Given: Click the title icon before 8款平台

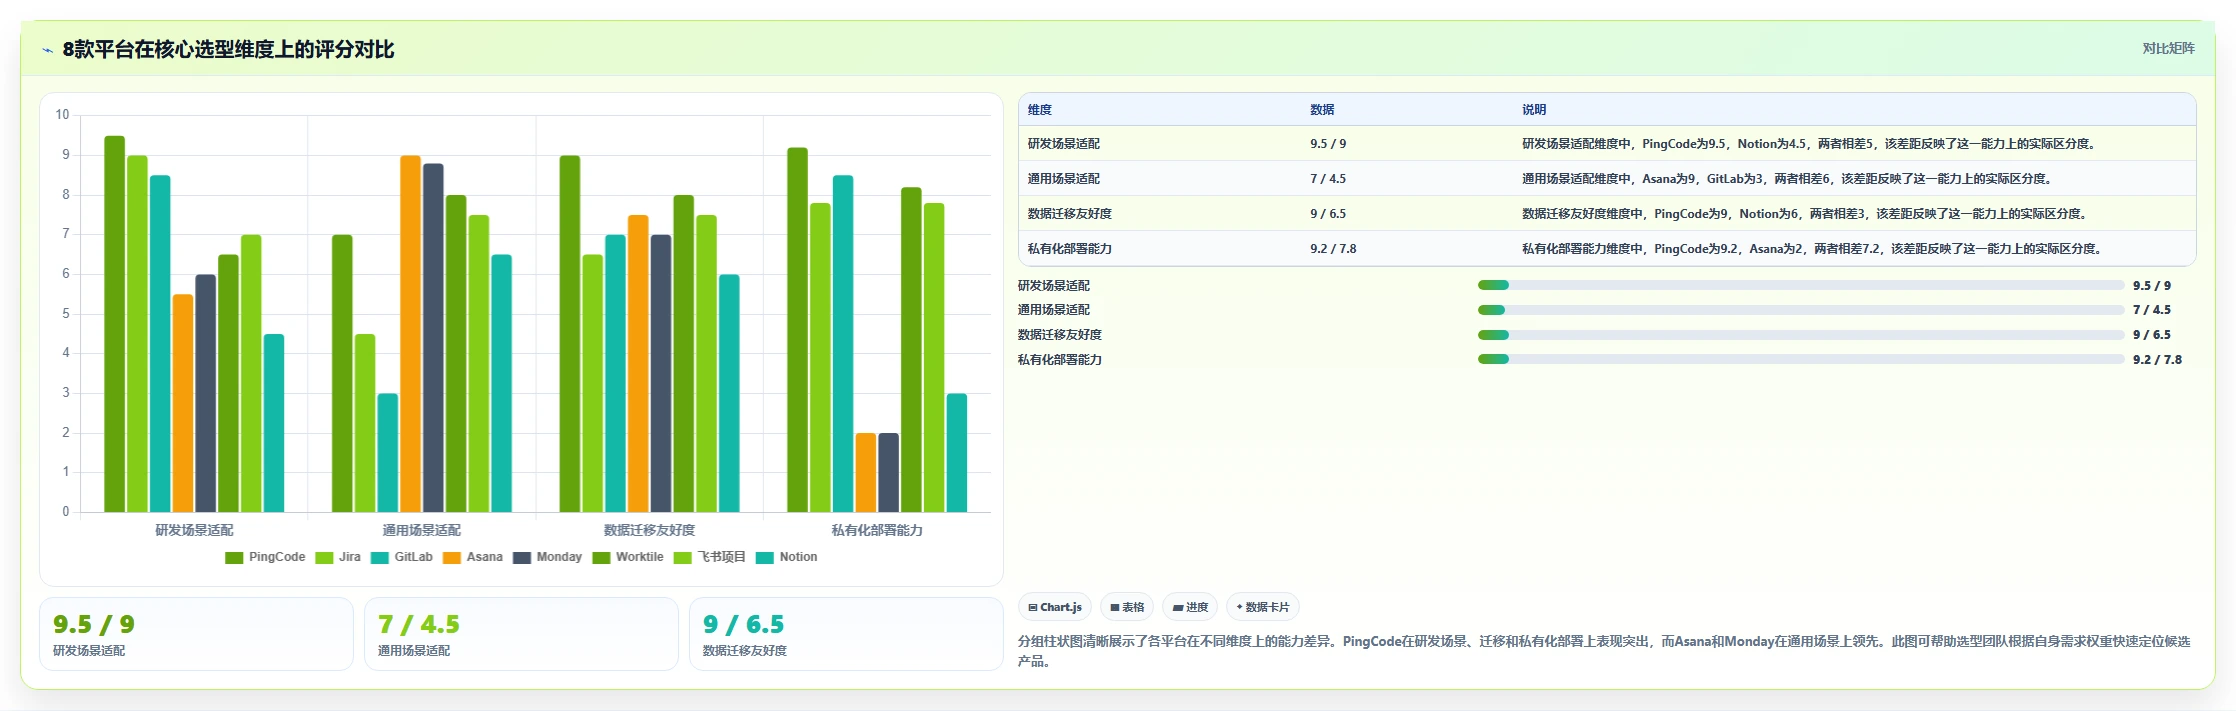Looking at the screenshot, I should point(47,50).
